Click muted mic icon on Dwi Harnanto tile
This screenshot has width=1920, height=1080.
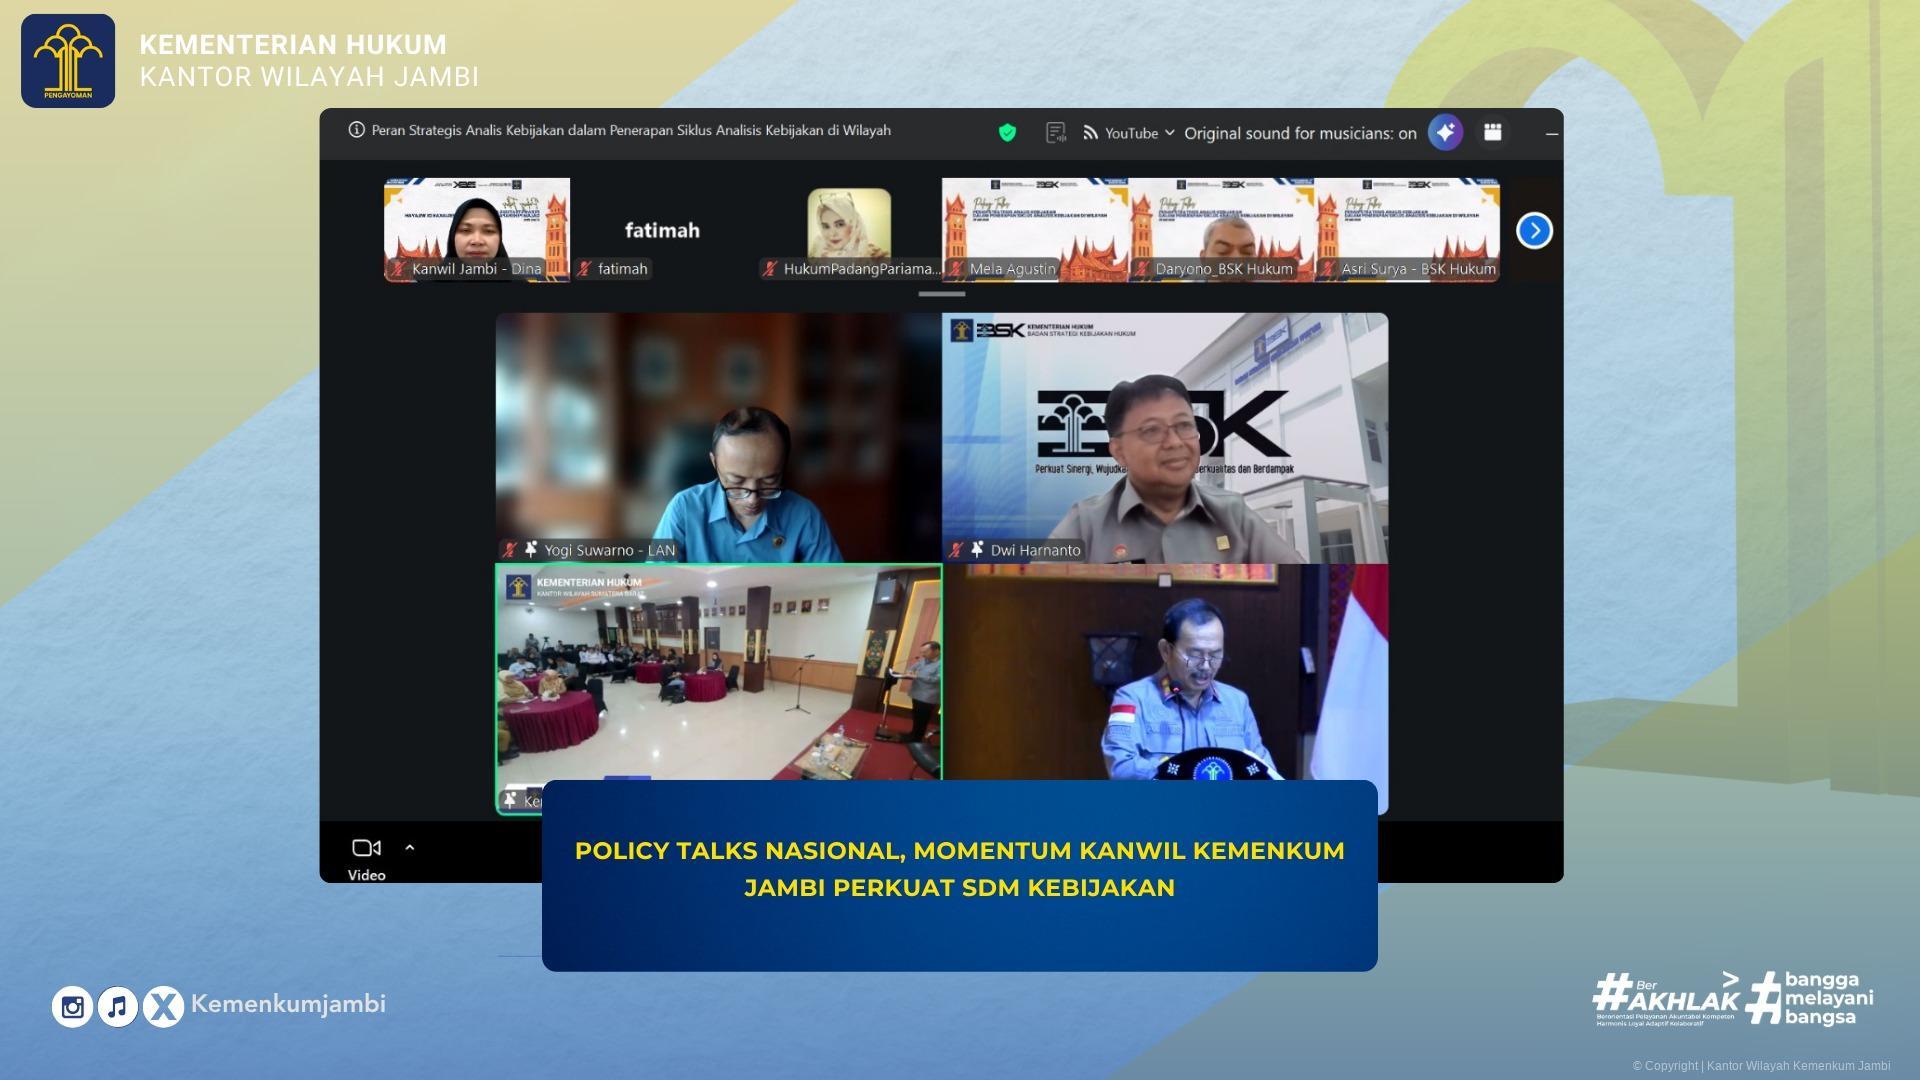(x=956, y=550)
